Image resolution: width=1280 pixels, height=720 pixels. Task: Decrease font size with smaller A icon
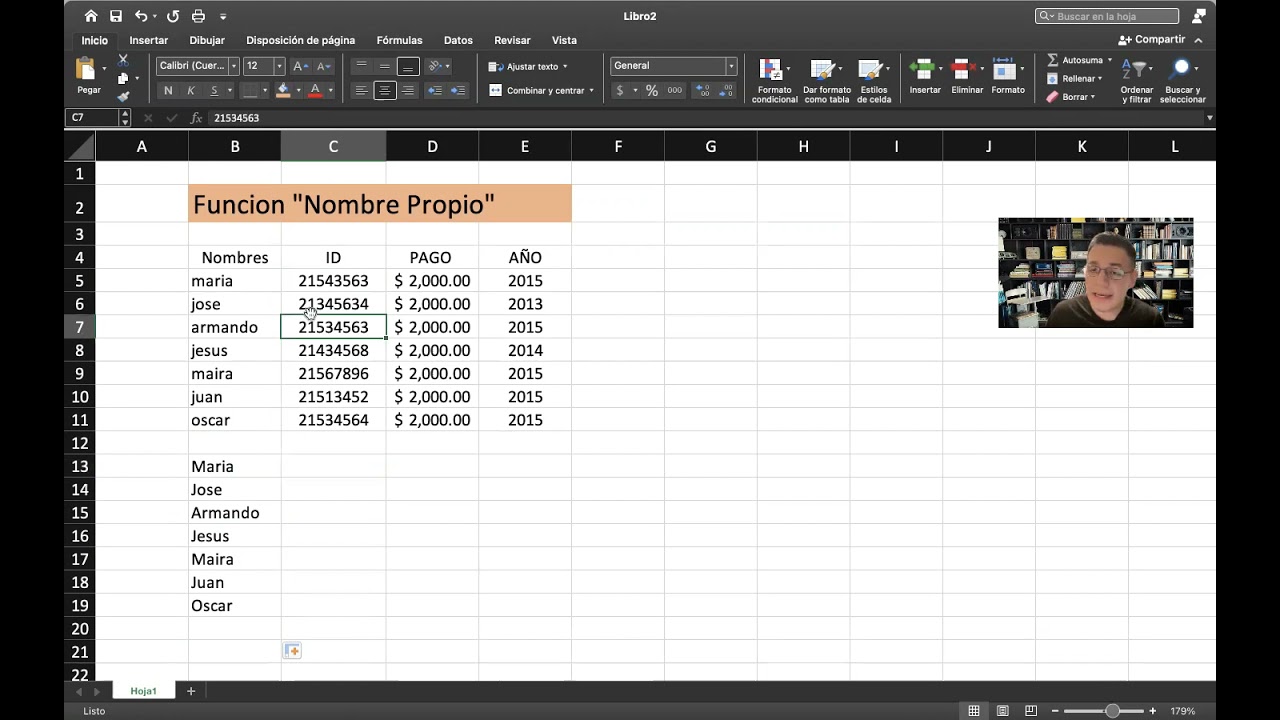coord(323,66)
